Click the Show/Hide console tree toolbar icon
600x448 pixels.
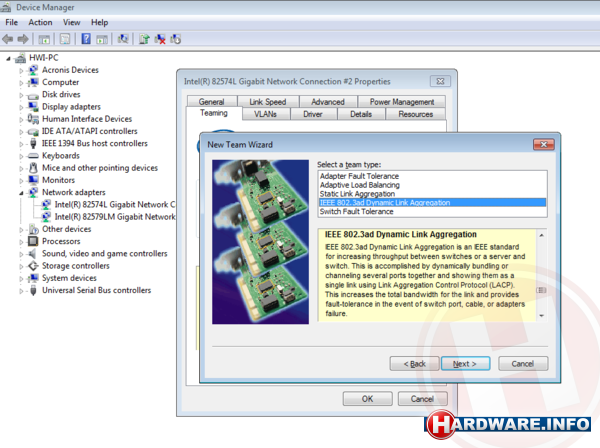click(44, 39)
